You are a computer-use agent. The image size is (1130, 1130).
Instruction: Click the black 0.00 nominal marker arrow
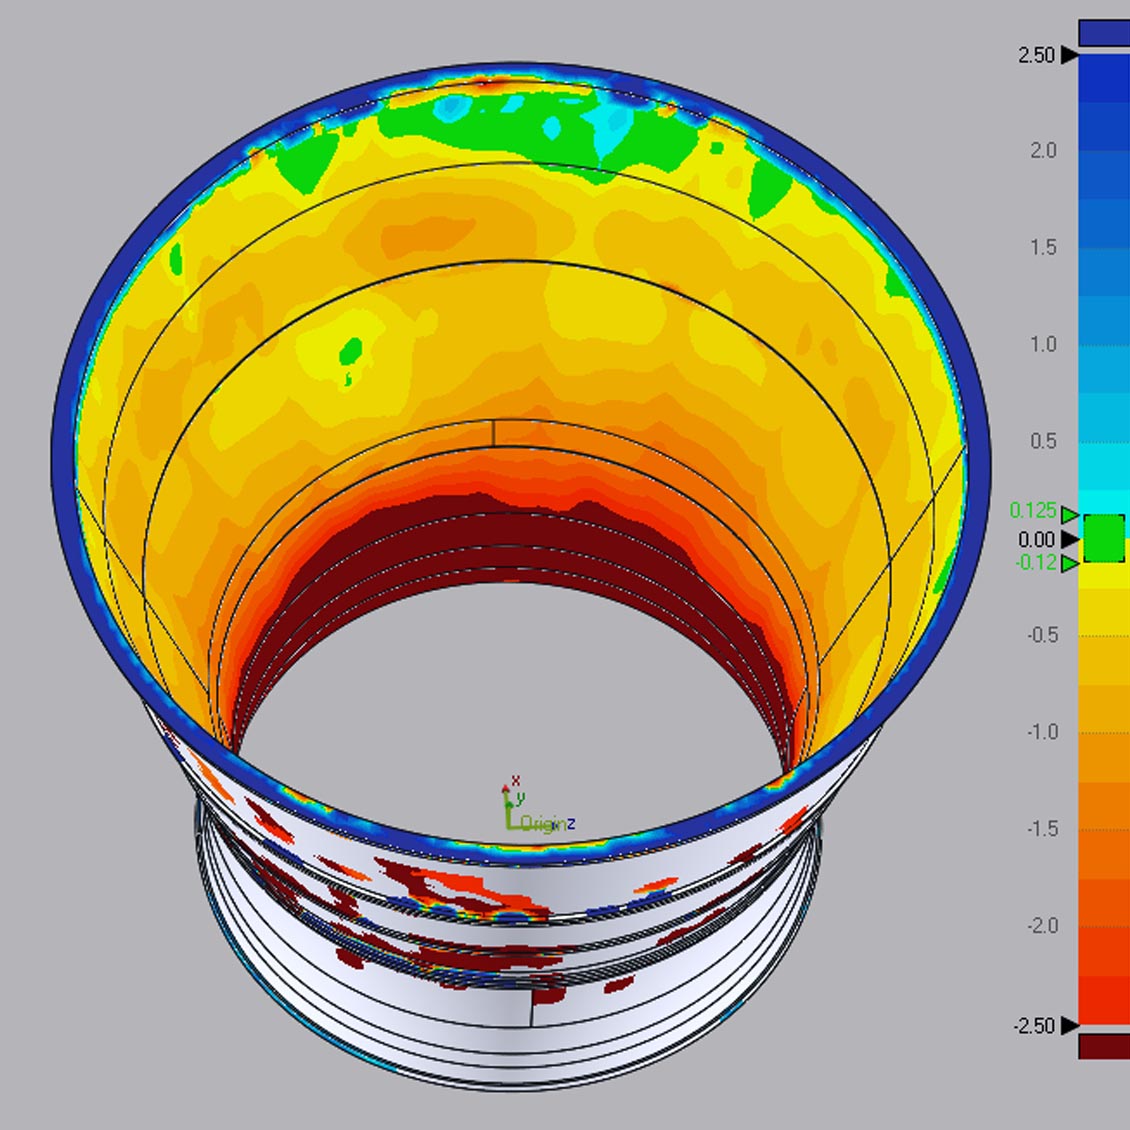tap(1069, 540)
